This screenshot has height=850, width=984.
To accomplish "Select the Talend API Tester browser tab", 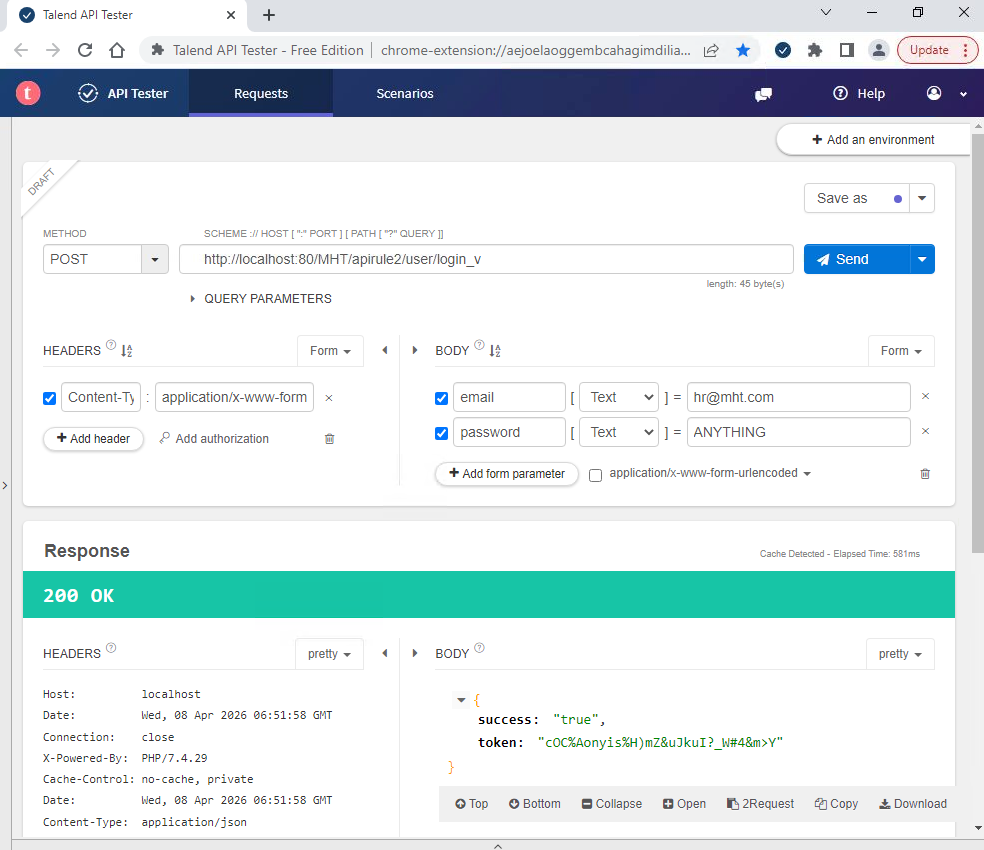I will (127, 15).
